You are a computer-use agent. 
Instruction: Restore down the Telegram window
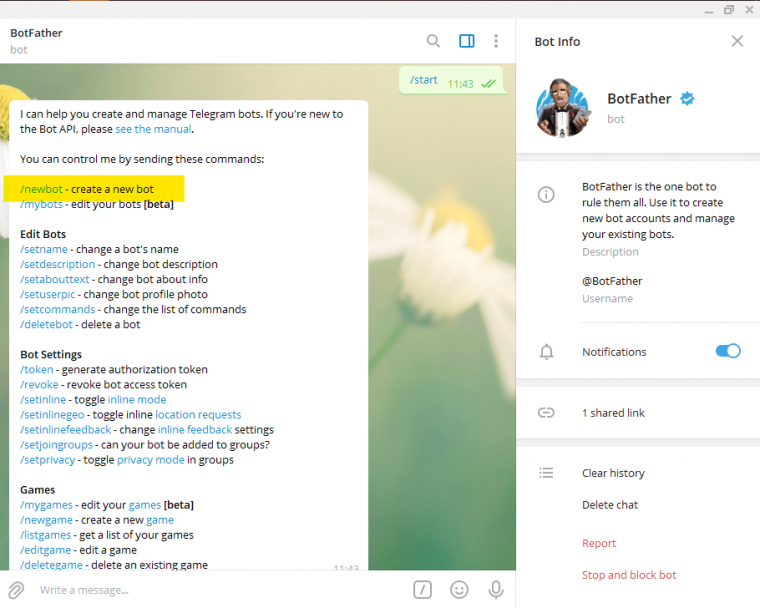[x=729, y=10]
